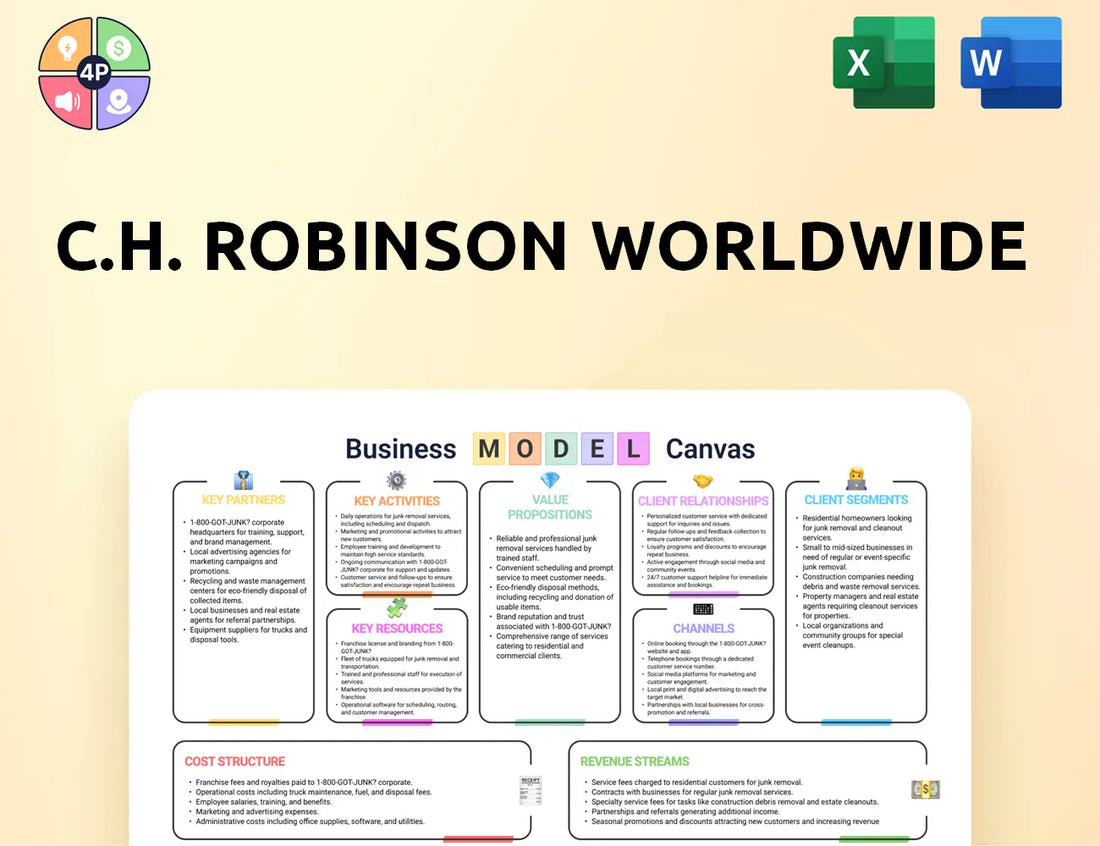The width and height of the screenshot is (1100, 846).
Task: Click the diamond icon above Value Propositions
Action: click(550, 481)
